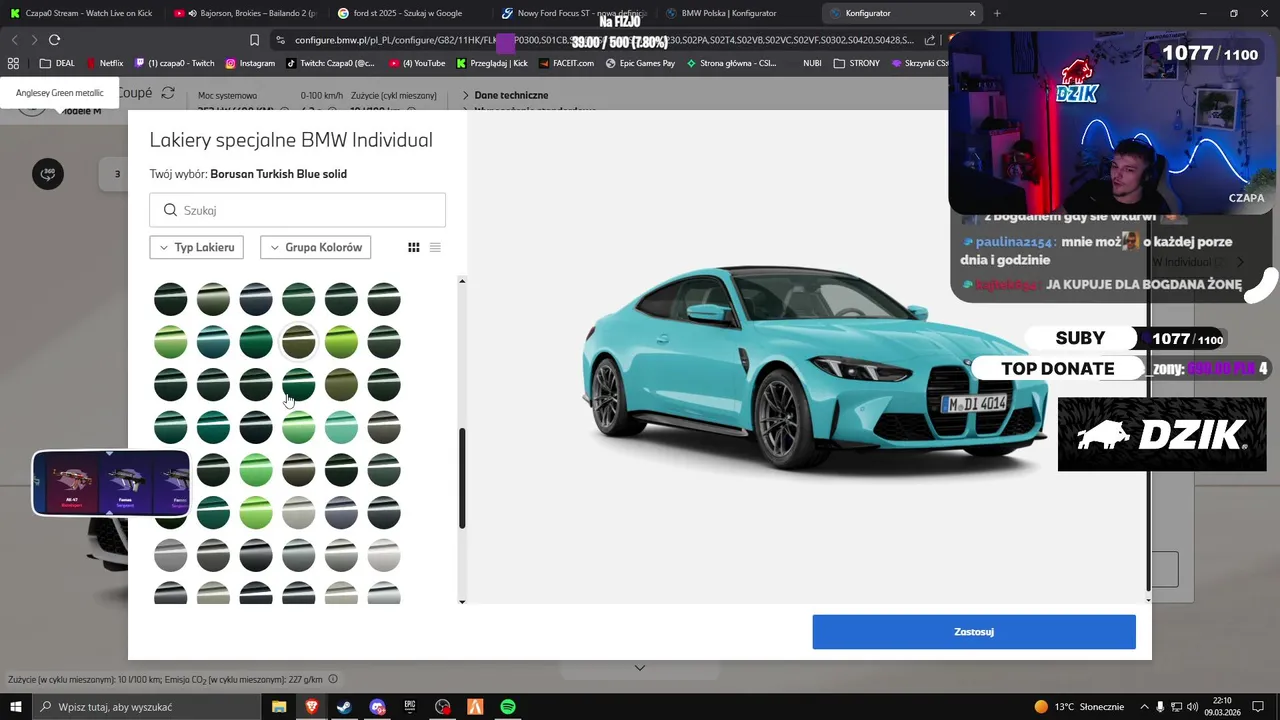Open the Grupa Kolorów dropdown

316,247
